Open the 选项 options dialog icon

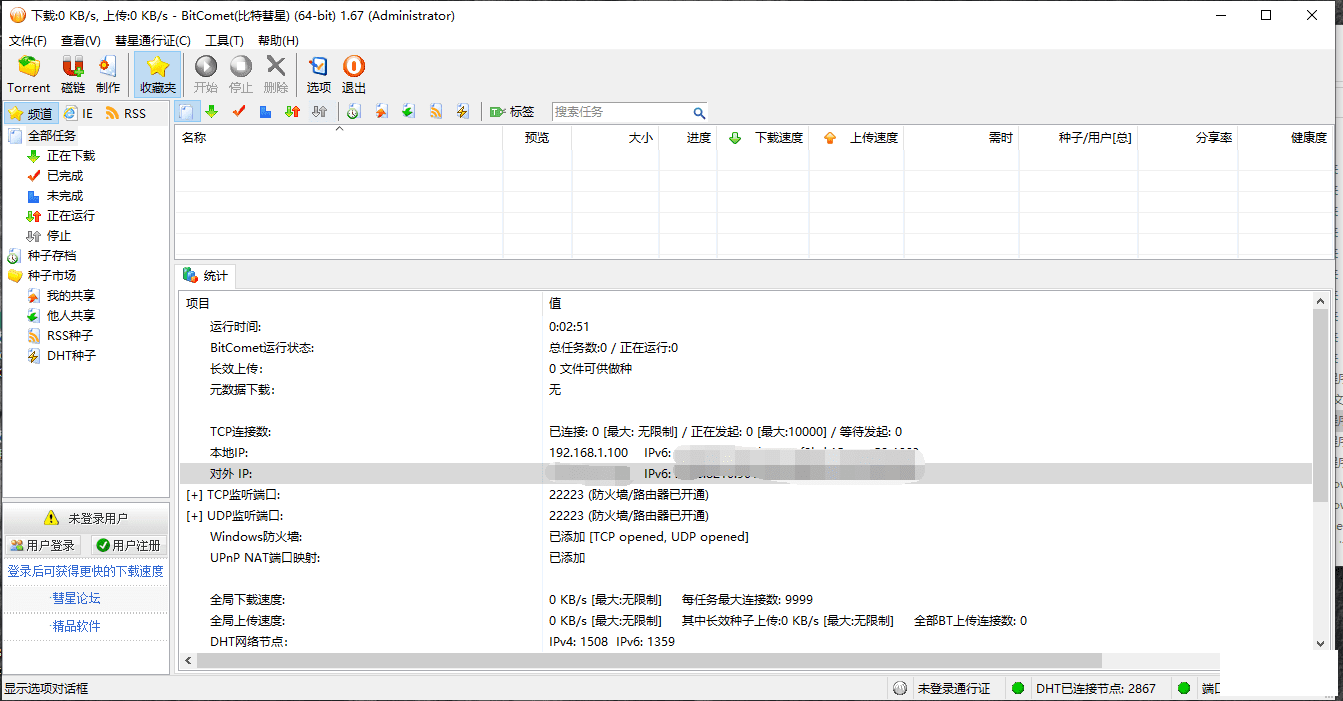click(x=319, y=75)
